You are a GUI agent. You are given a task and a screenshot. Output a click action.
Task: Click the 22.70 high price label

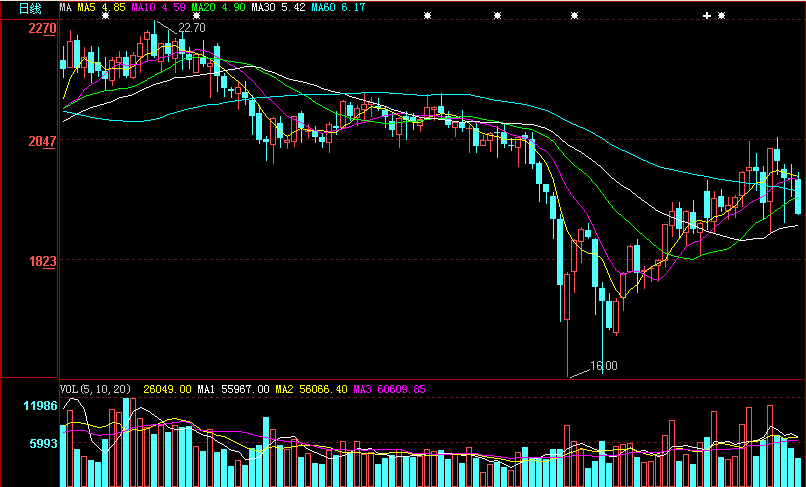tap(191, 28)
